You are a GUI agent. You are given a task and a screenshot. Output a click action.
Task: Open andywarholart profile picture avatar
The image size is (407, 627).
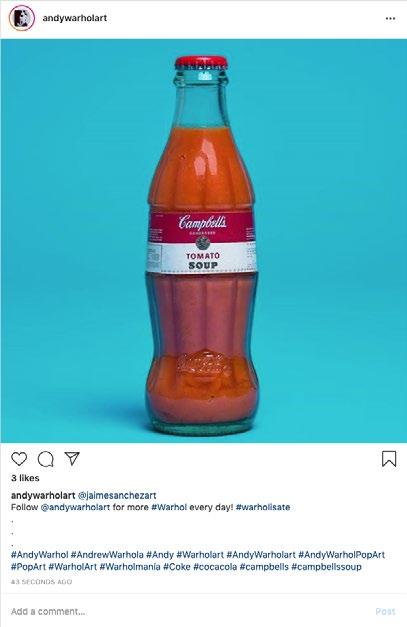(x=22, y=18)
